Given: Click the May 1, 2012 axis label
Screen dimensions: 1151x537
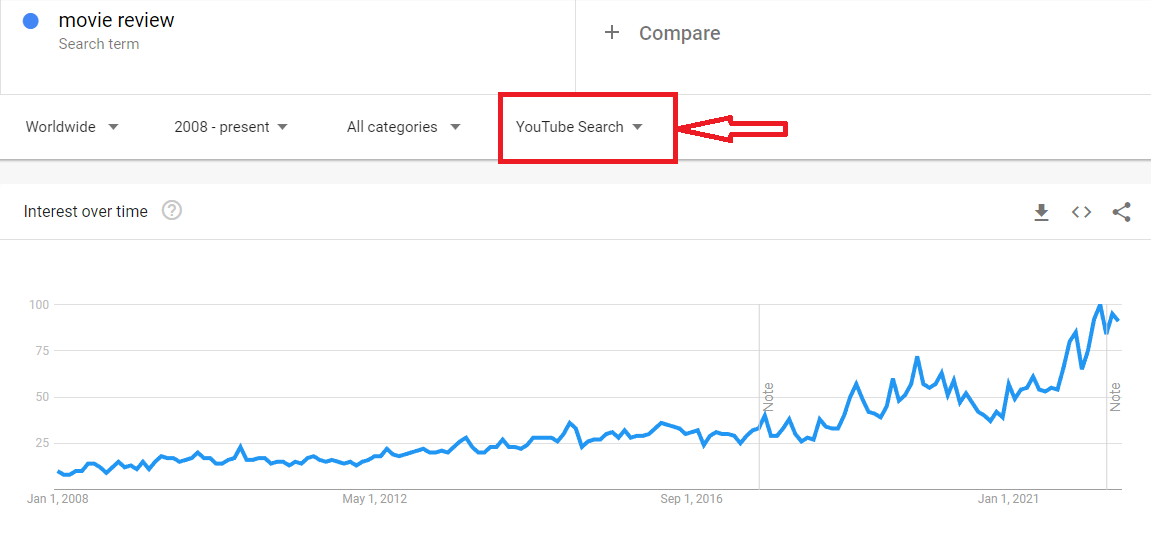Looking at the screenshot, I should (x=374, y=499).
